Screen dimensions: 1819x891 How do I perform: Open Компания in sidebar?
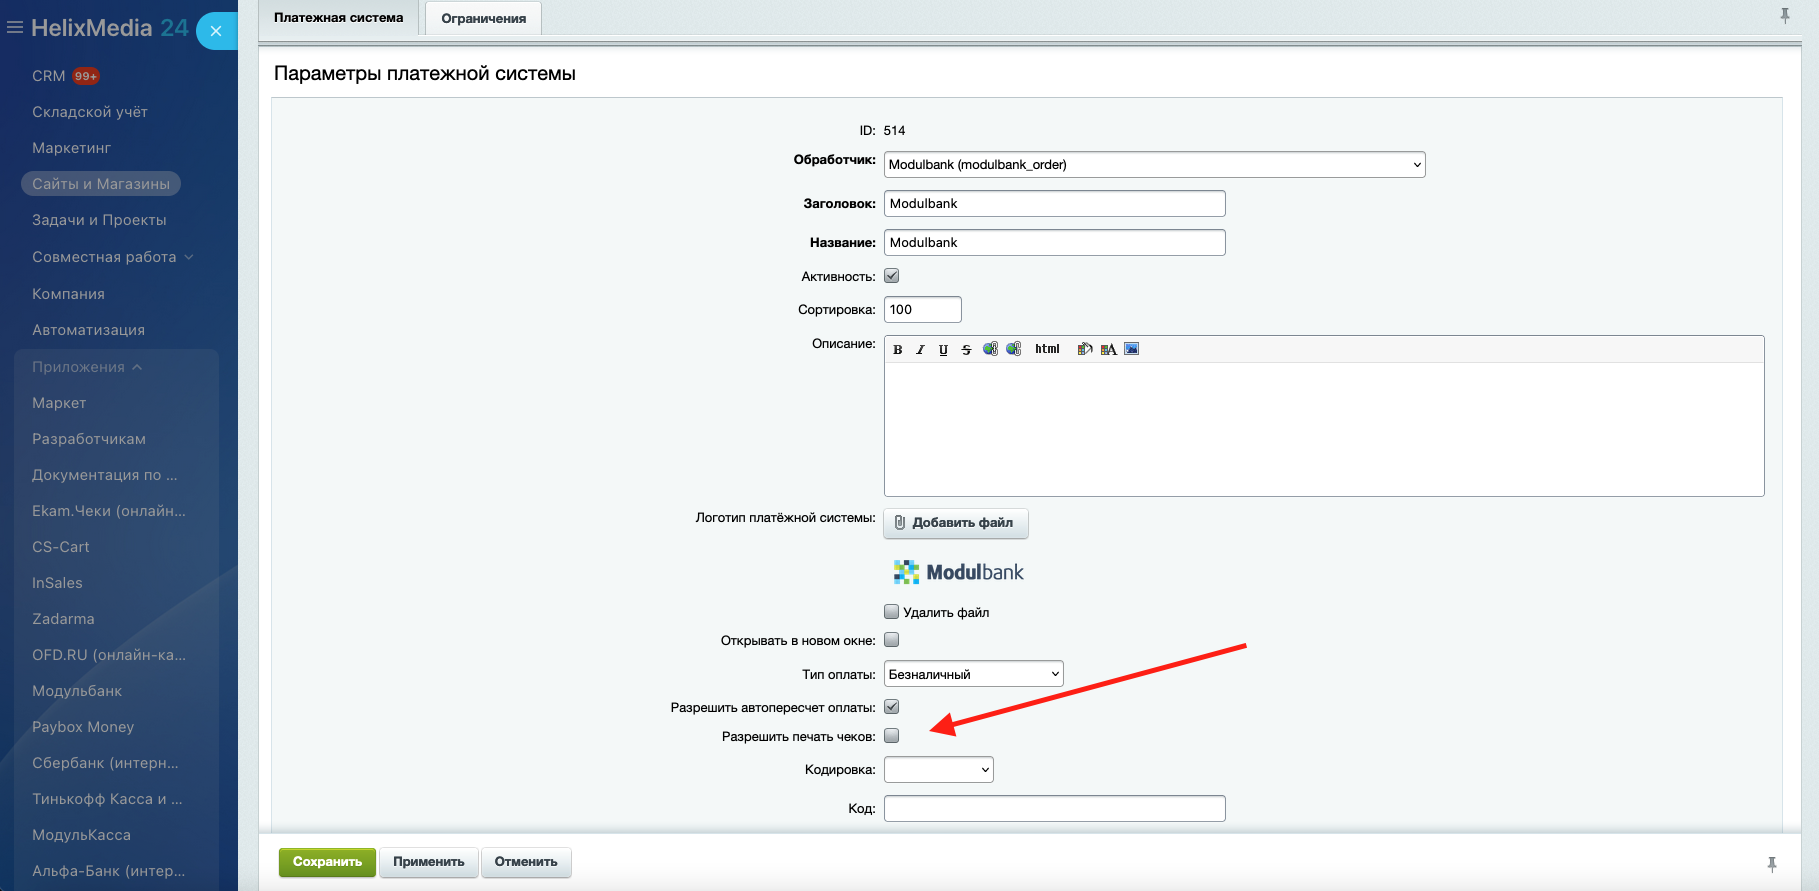[x=68, y=294]
